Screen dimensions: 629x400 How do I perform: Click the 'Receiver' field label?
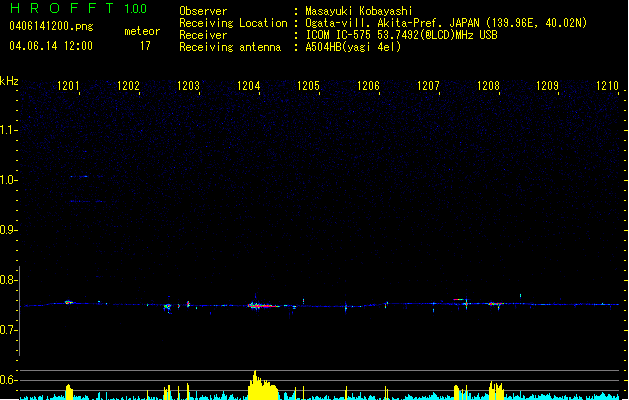(203, 35)
